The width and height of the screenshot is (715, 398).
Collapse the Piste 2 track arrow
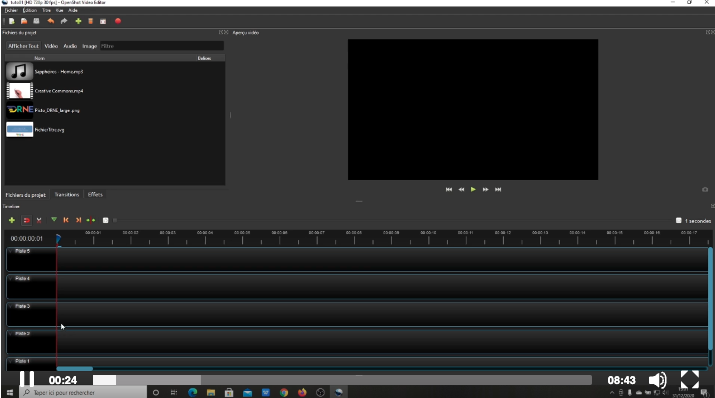10,334
